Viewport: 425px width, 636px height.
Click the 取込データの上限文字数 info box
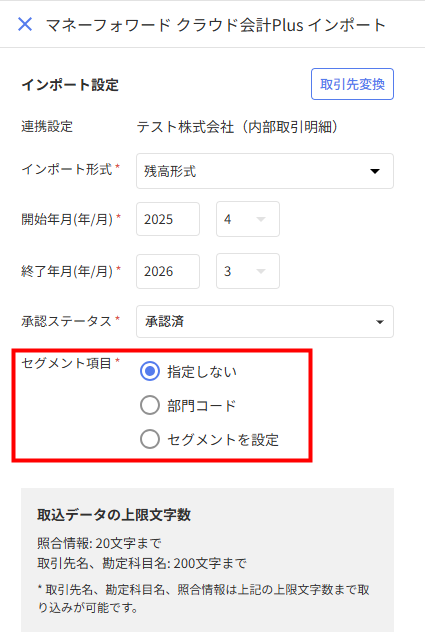point(207,560)
